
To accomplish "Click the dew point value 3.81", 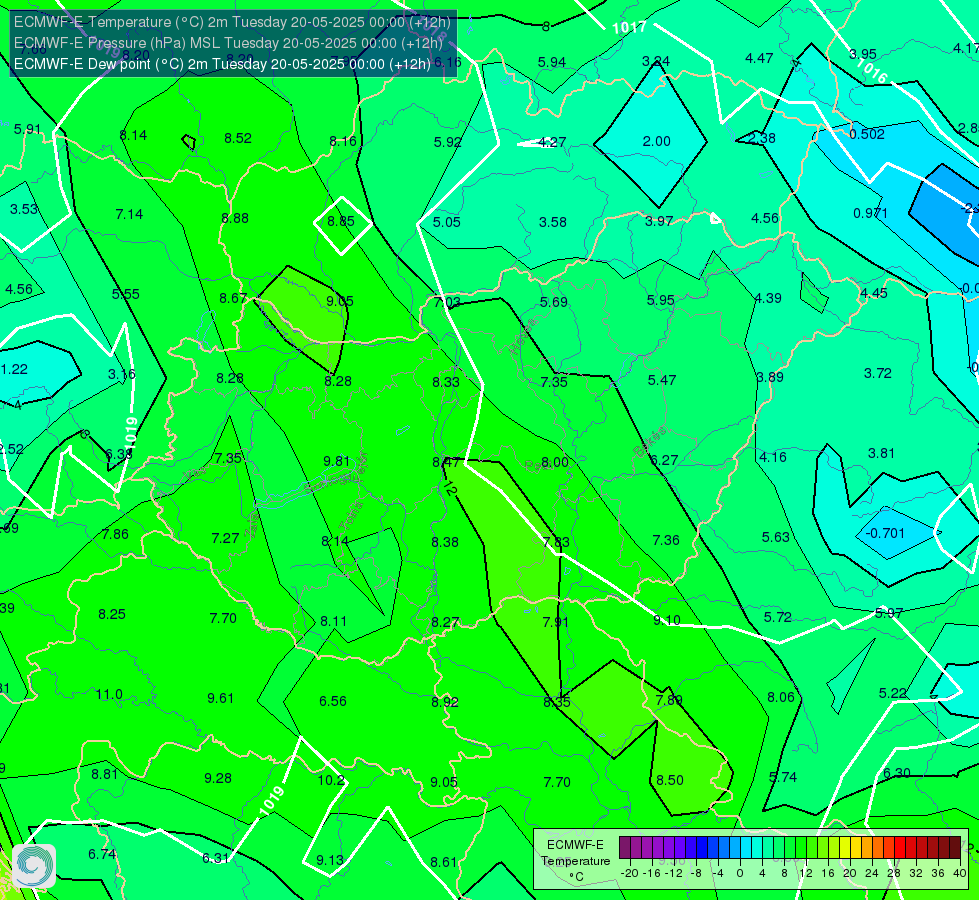I will 881,453.
